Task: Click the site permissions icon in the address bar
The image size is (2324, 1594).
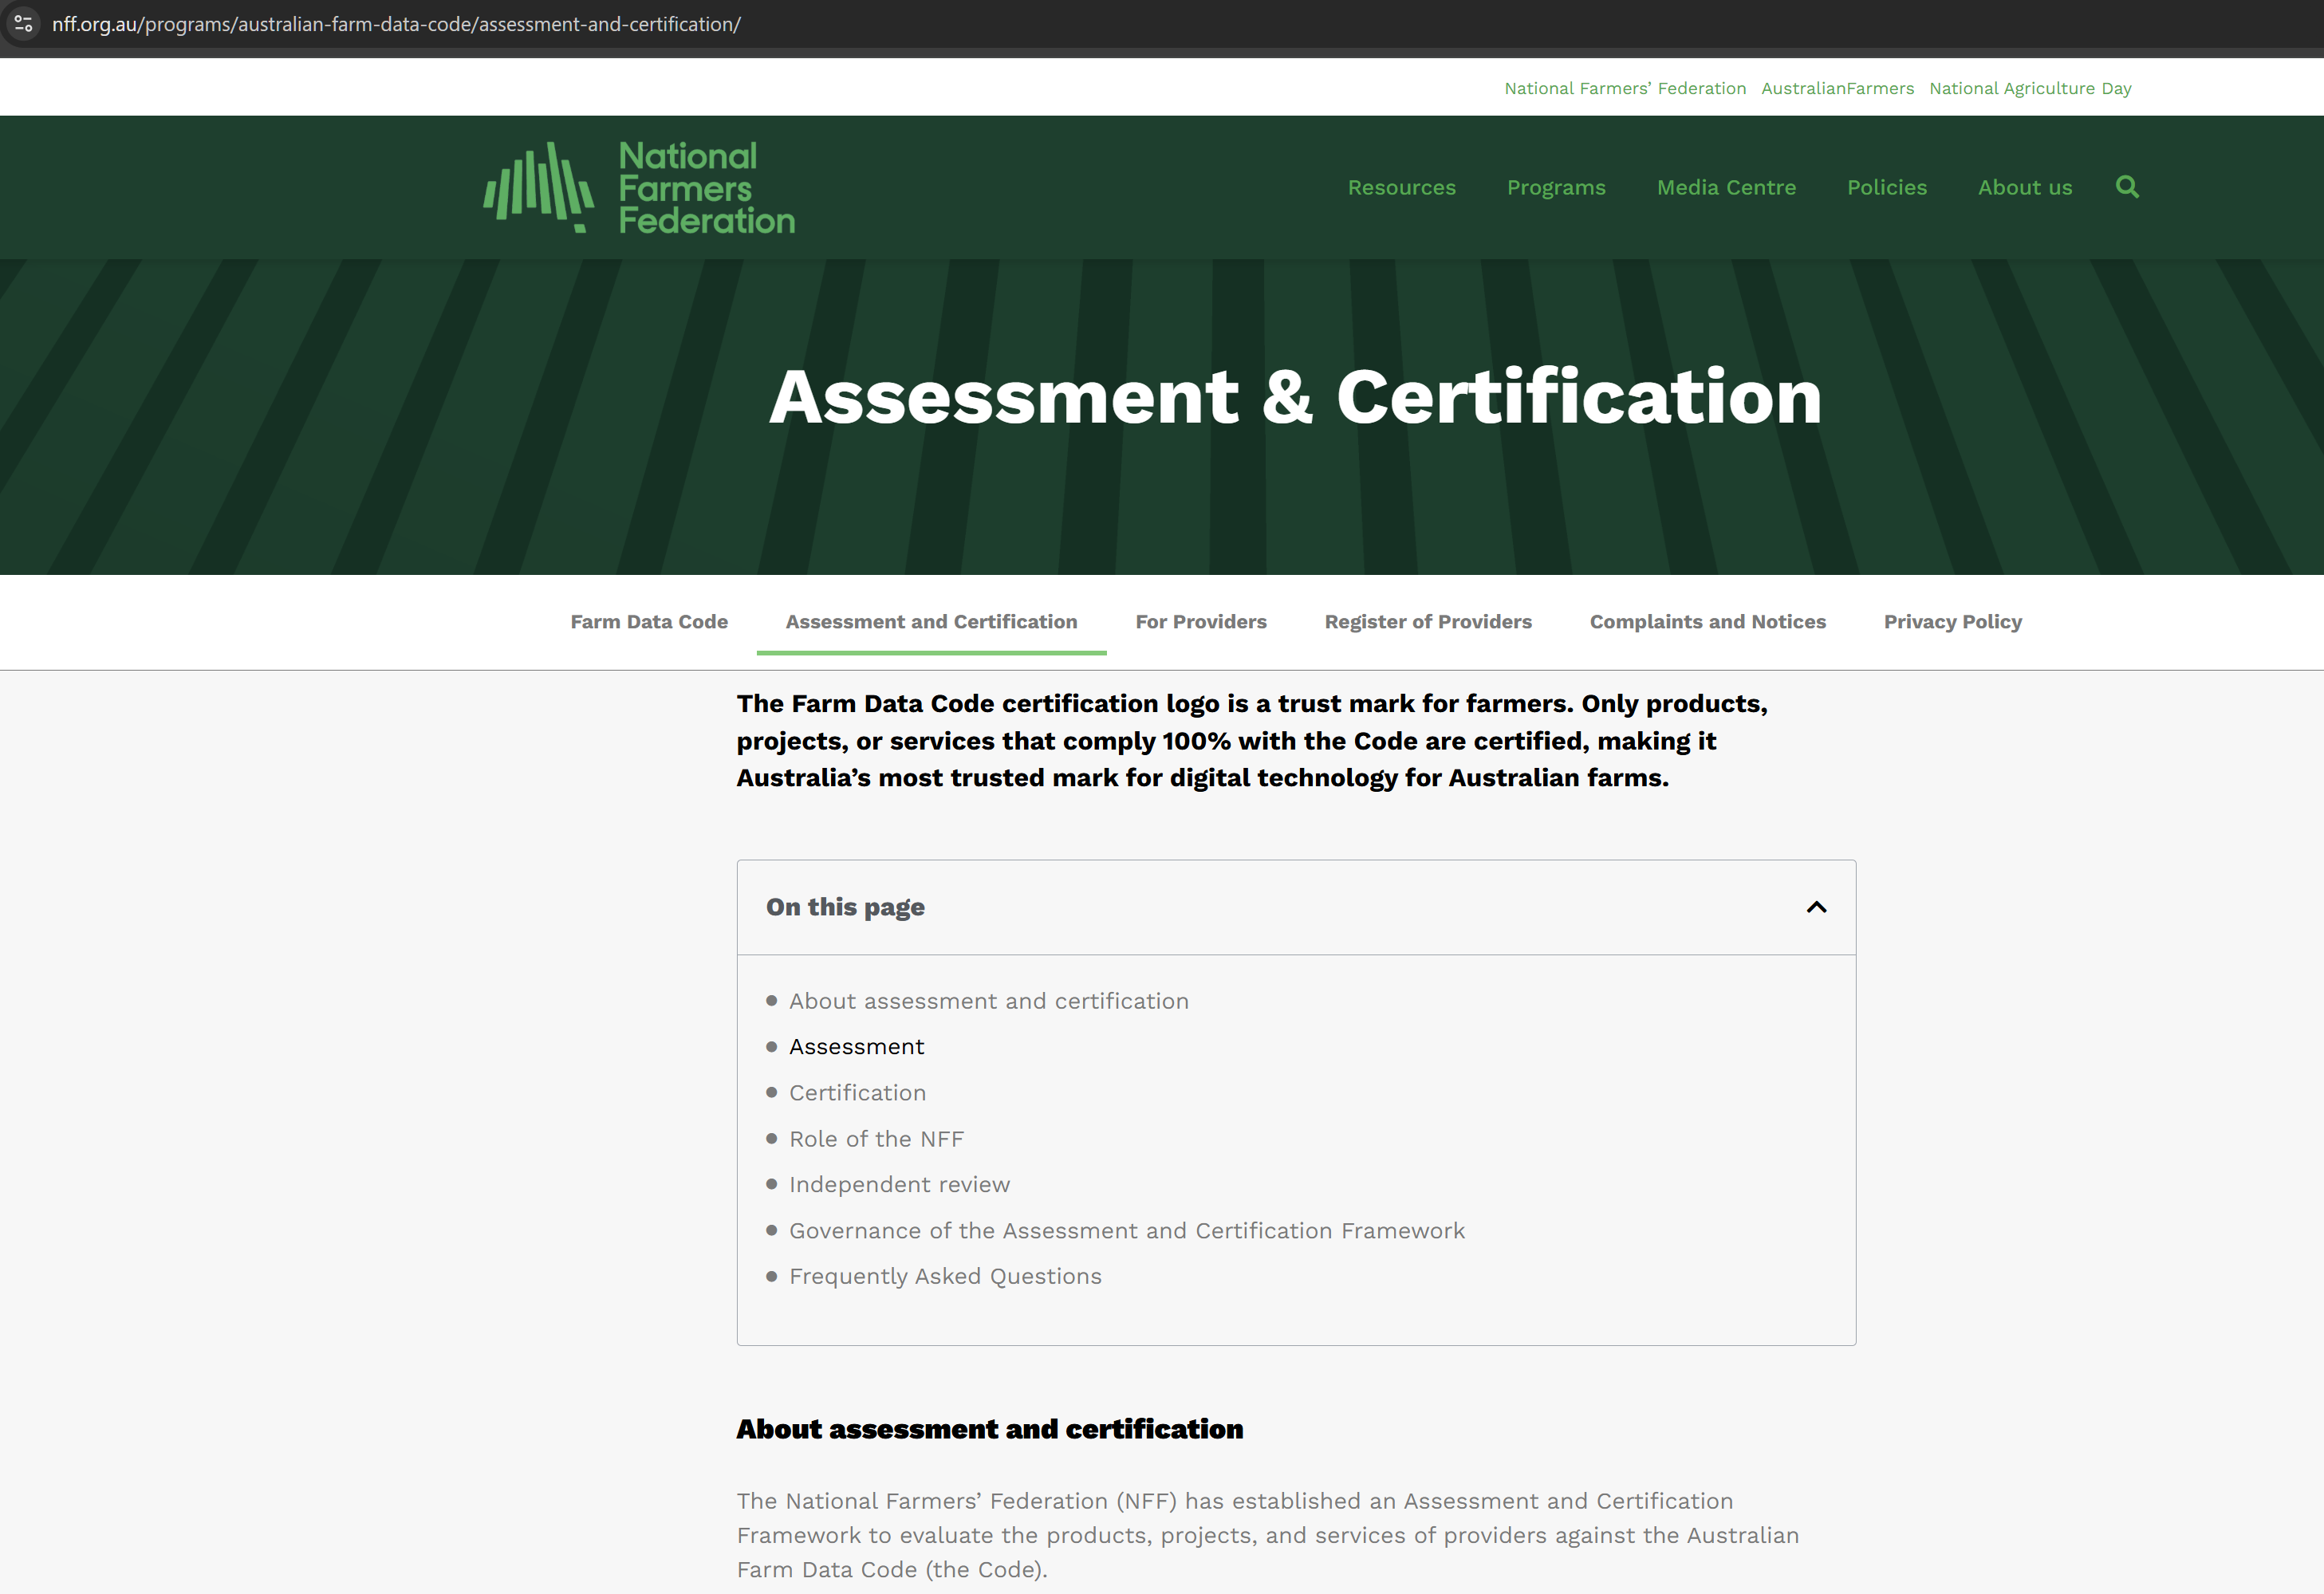Action: coord(24,24)
